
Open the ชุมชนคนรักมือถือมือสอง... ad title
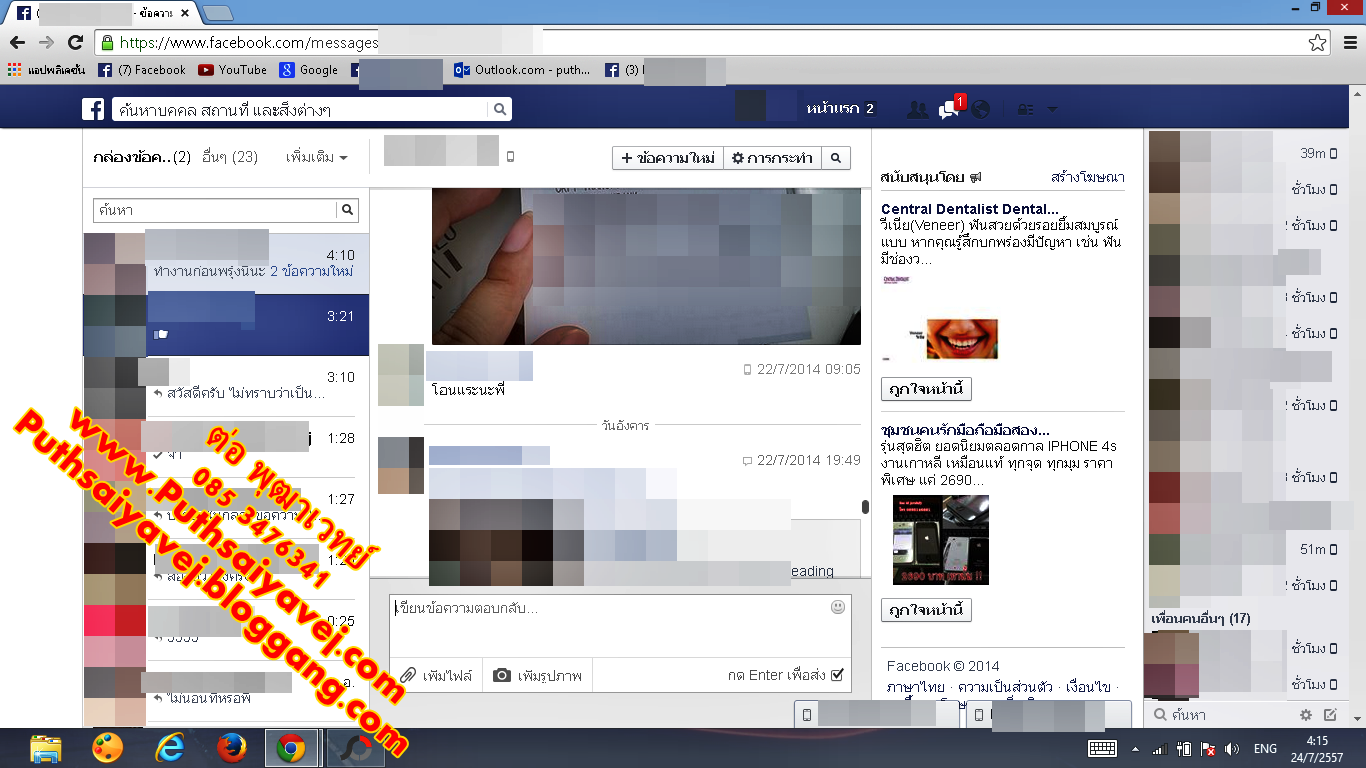[x=965, y=430]
